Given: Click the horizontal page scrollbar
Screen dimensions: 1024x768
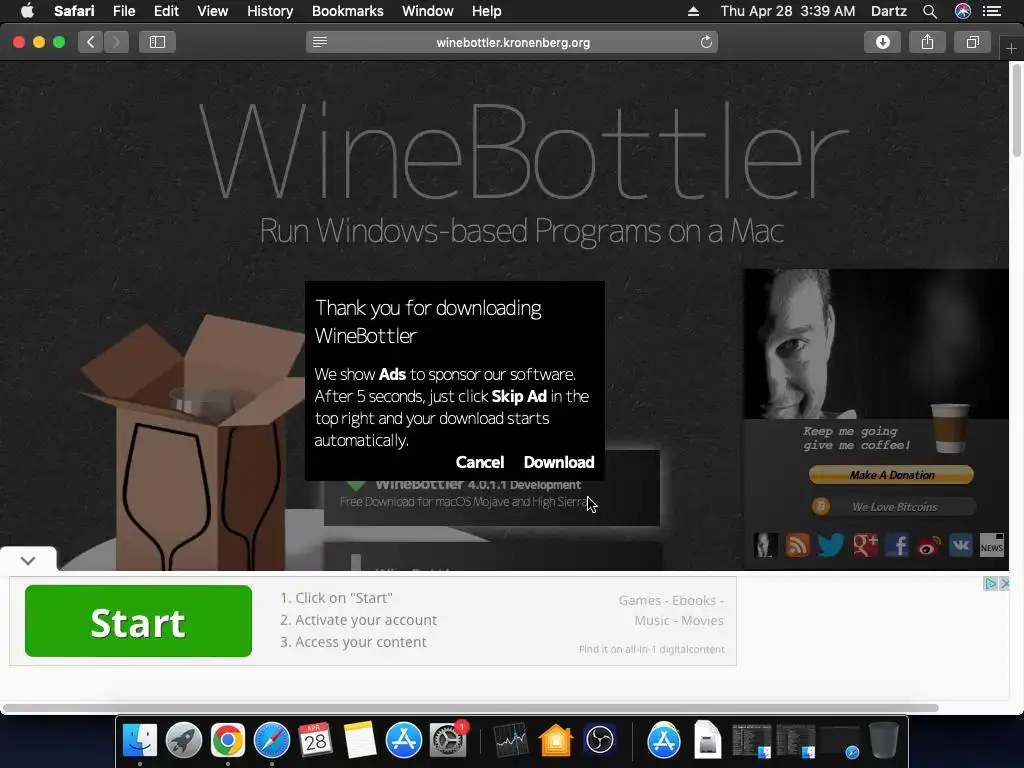Looking at the screenshot, I should click(x=470, y=708).
